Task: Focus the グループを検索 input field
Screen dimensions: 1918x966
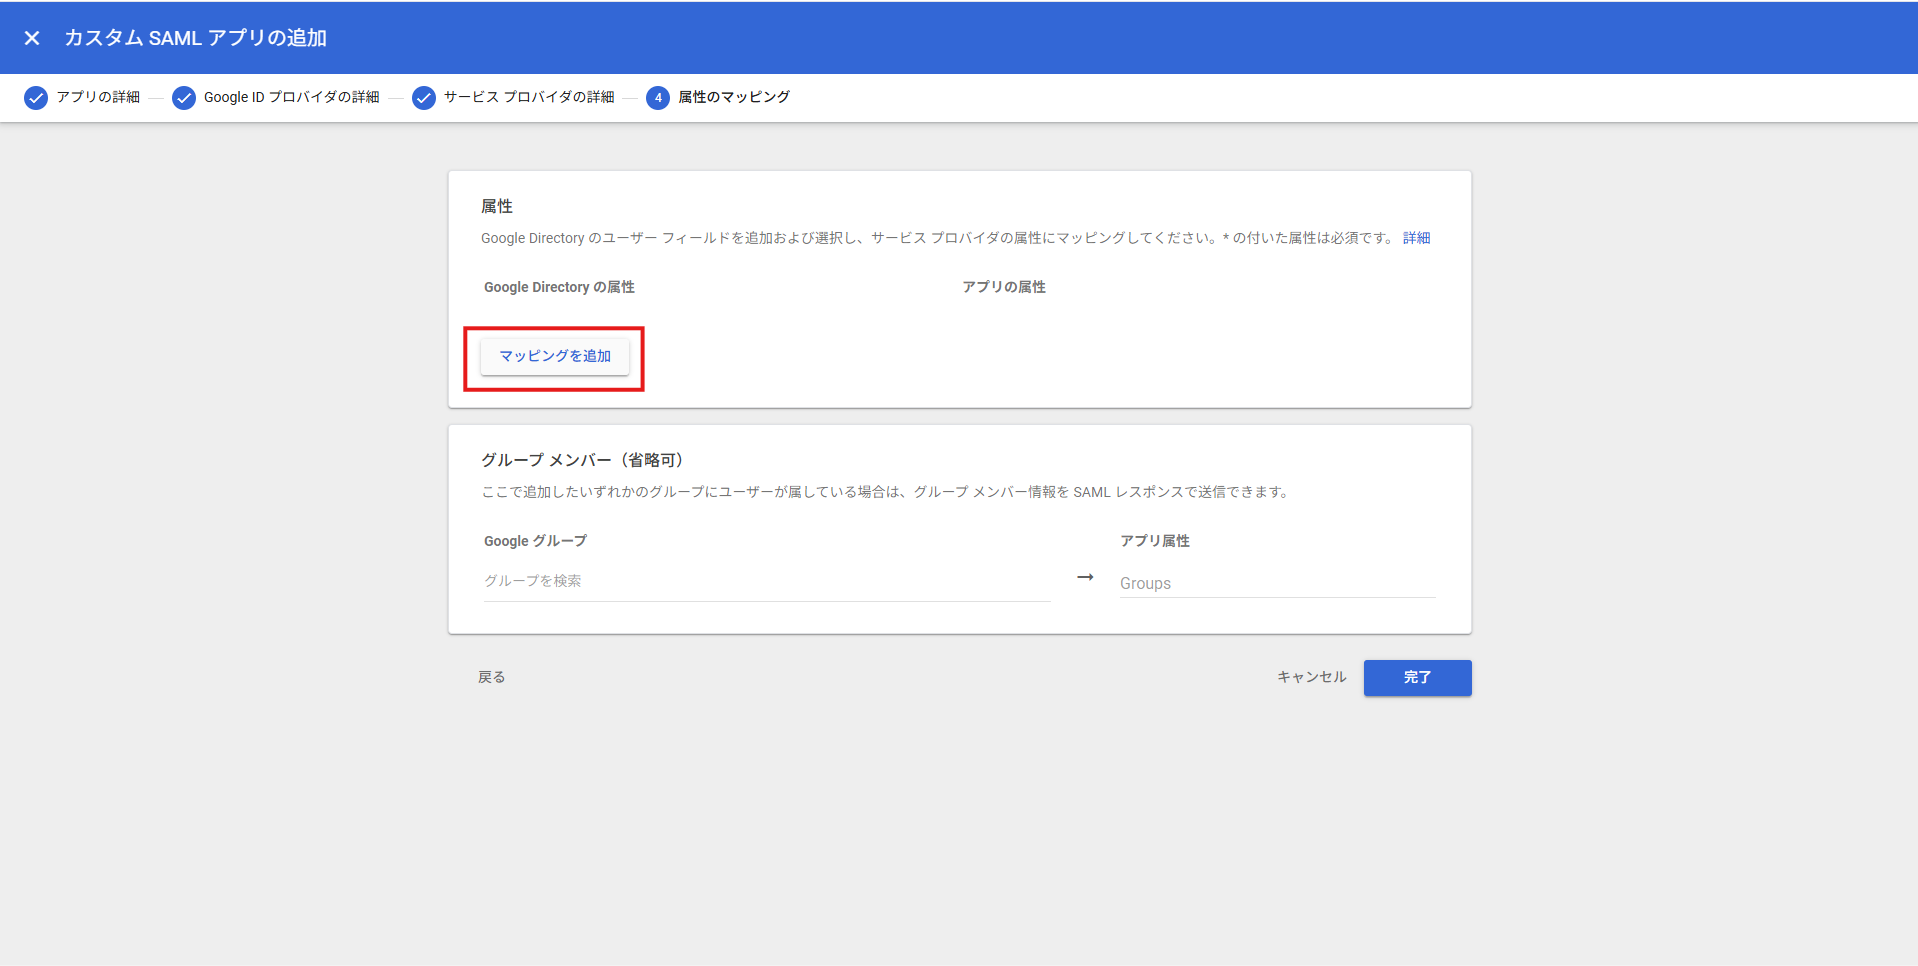Action: pos(767,581)
